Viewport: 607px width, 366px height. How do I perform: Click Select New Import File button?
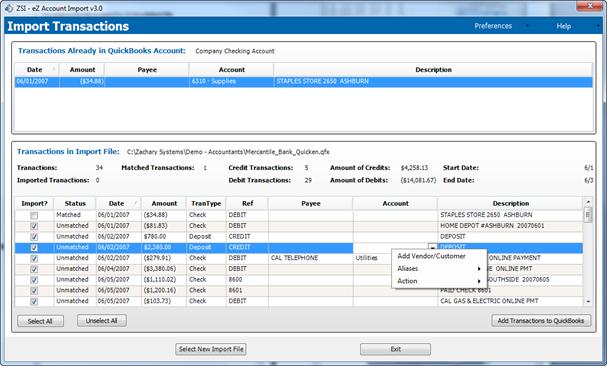(x=211, y=349)
